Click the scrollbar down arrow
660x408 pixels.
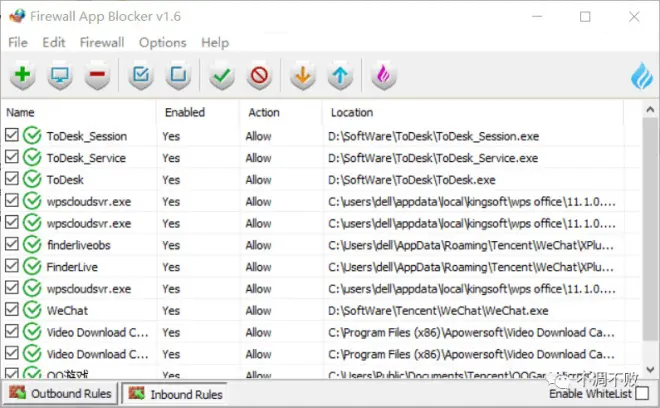pyautogui.click(x=650, y=370)
